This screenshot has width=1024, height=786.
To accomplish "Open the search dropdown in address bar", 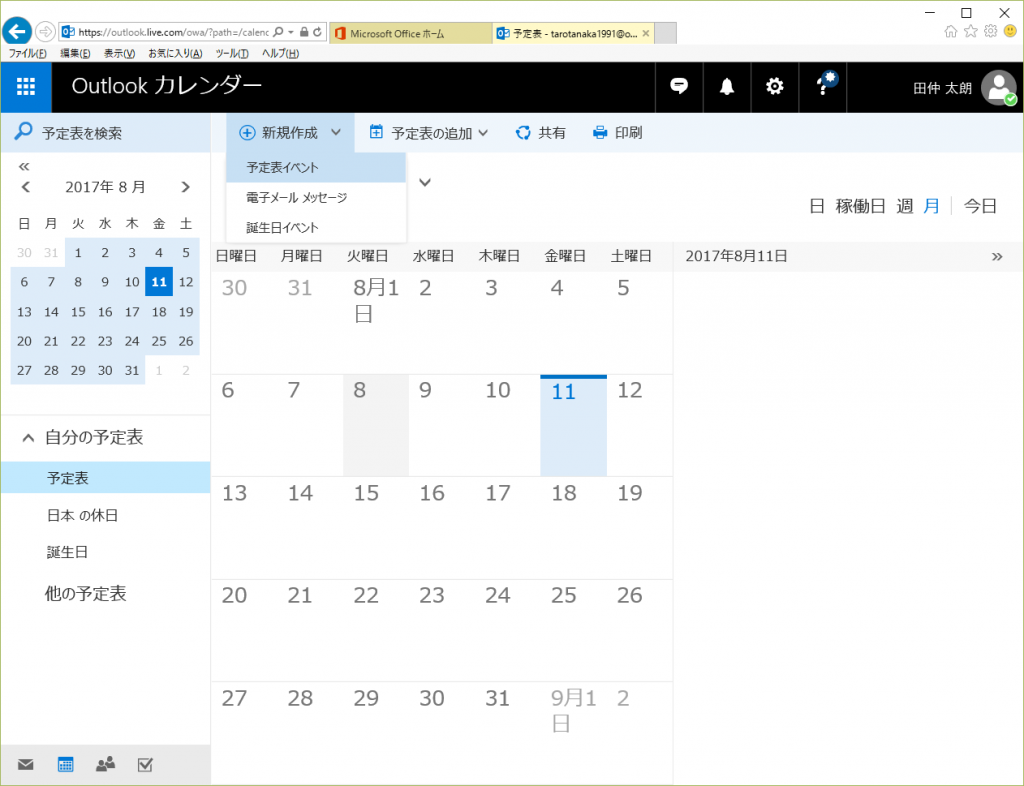I will [x=291, y=32].
